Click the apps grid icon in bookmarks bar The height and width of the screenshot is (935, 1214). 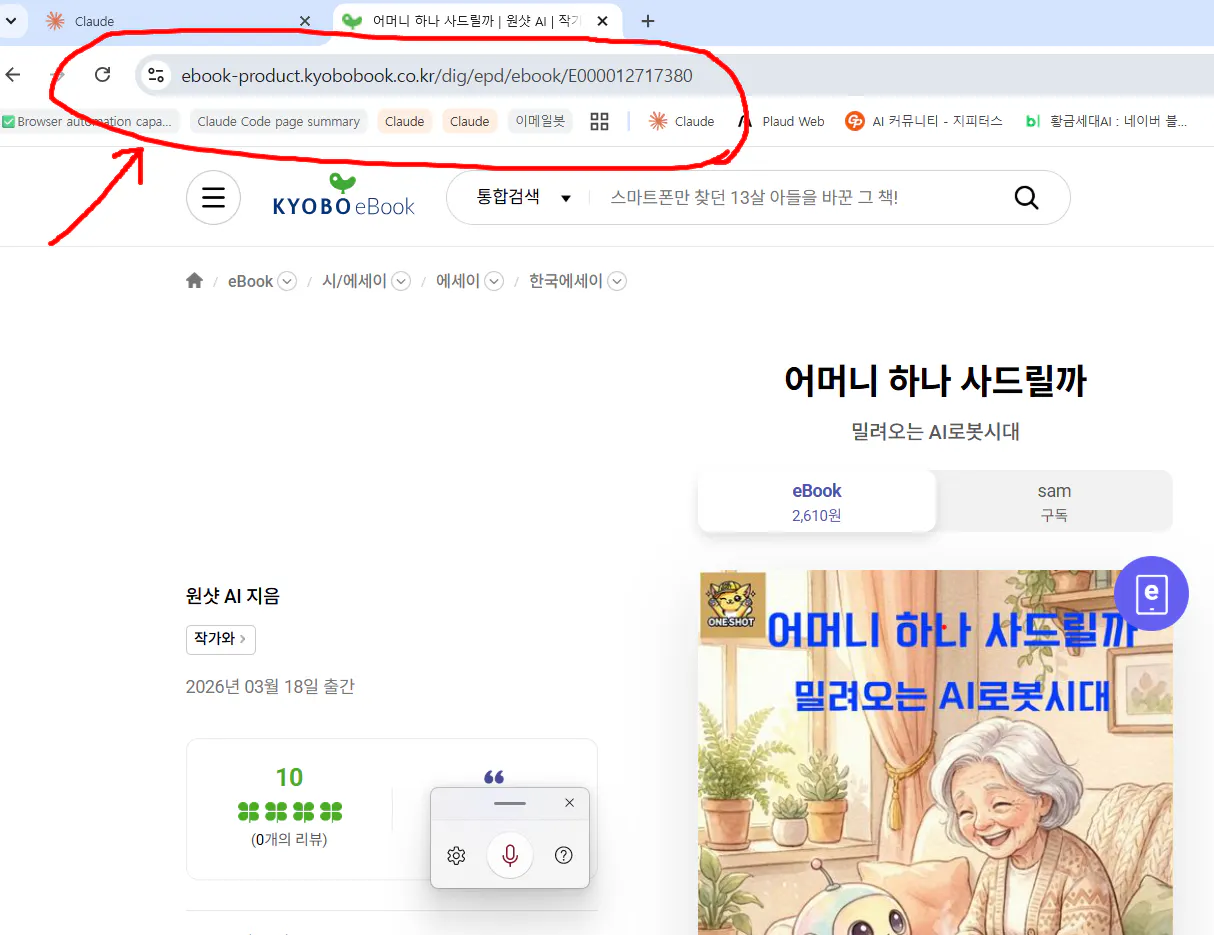point(599,122)
